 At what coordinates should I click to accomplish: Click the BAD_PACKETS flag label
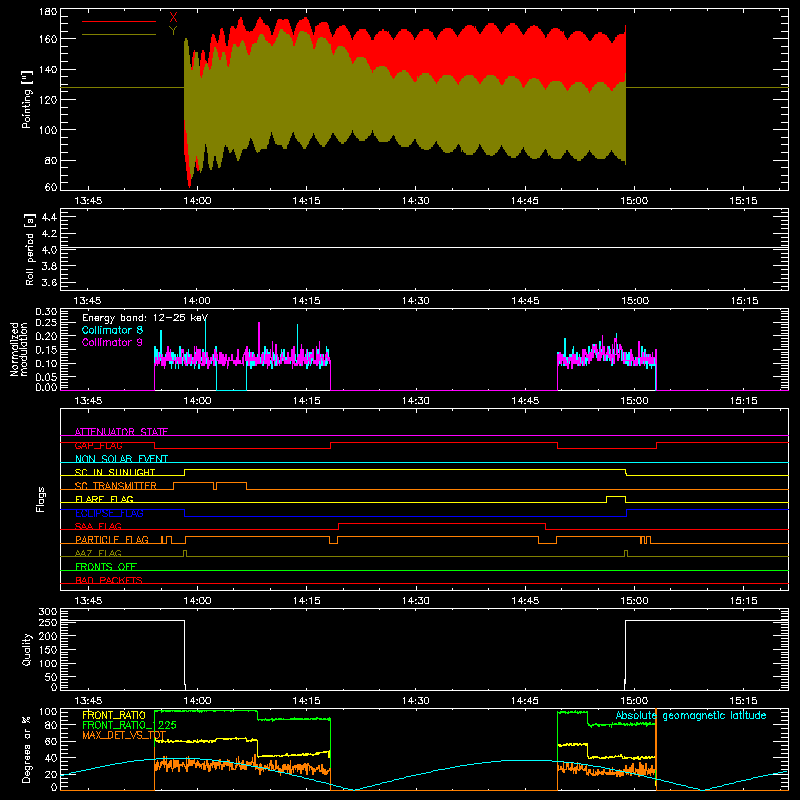pyautogui.click(x=109, y=580)
